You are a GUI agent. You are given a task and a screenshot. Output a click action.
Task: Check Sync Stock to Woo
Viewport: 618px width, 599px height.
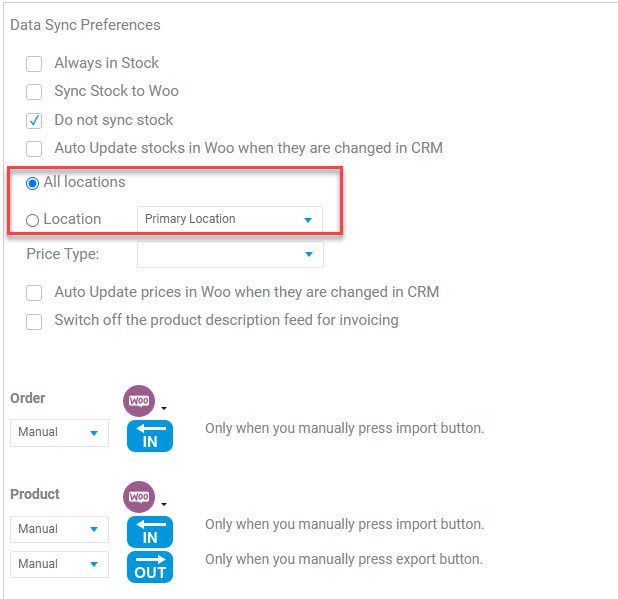pyautogui.click(x=34, y=92)
